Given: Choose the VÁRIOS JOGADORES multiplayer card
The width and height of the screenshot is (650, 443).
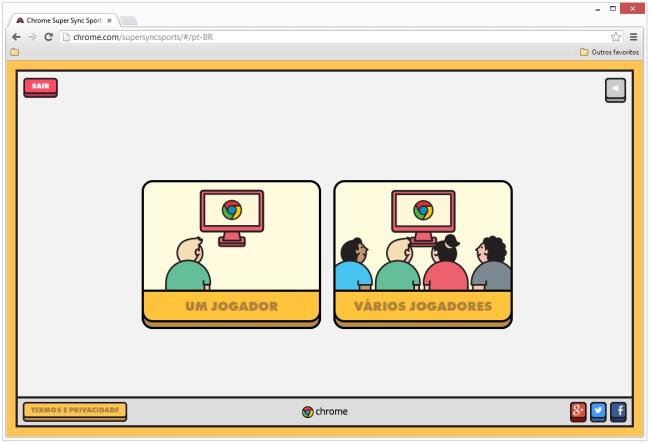Looking at the screenshot, I should coord(423,254).
